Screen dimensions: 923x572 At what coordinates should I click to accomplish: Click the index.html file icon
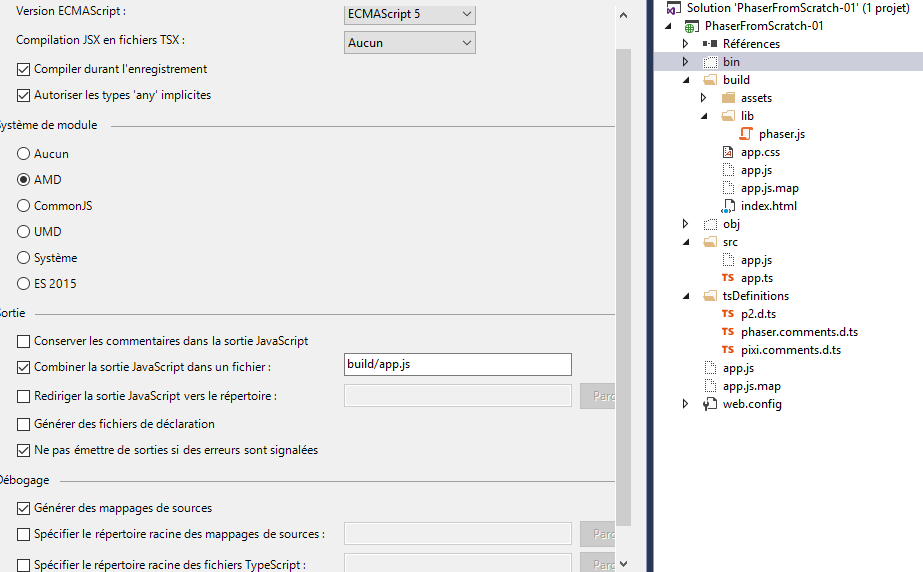pyautogui.click(x=728, y=206)
